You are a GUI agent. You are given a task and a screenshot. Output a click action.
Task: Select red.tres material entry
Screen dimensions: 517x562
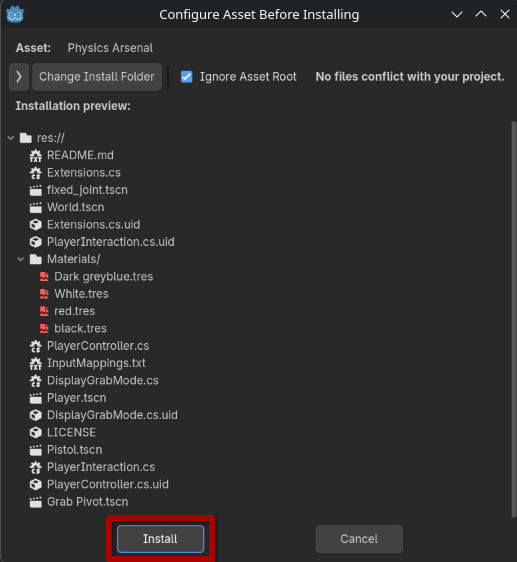point(75,311)
